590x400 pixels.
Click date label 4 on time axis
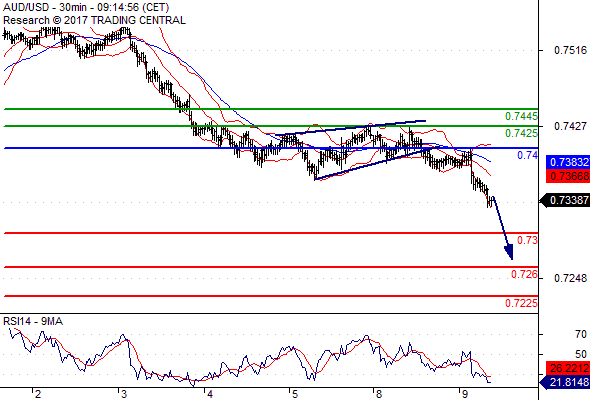pos(210,394)
